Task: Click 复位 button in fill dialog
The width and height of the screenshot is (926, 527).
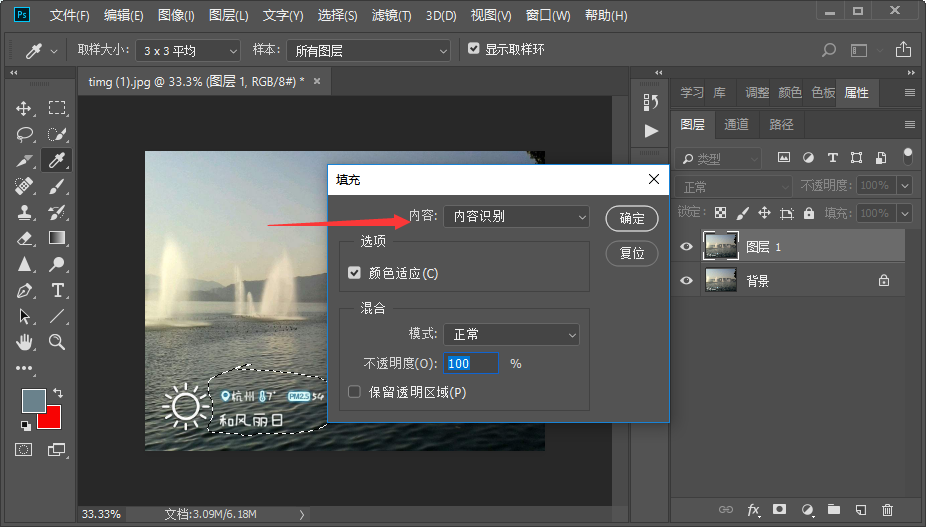Action: tap(632, 253)
